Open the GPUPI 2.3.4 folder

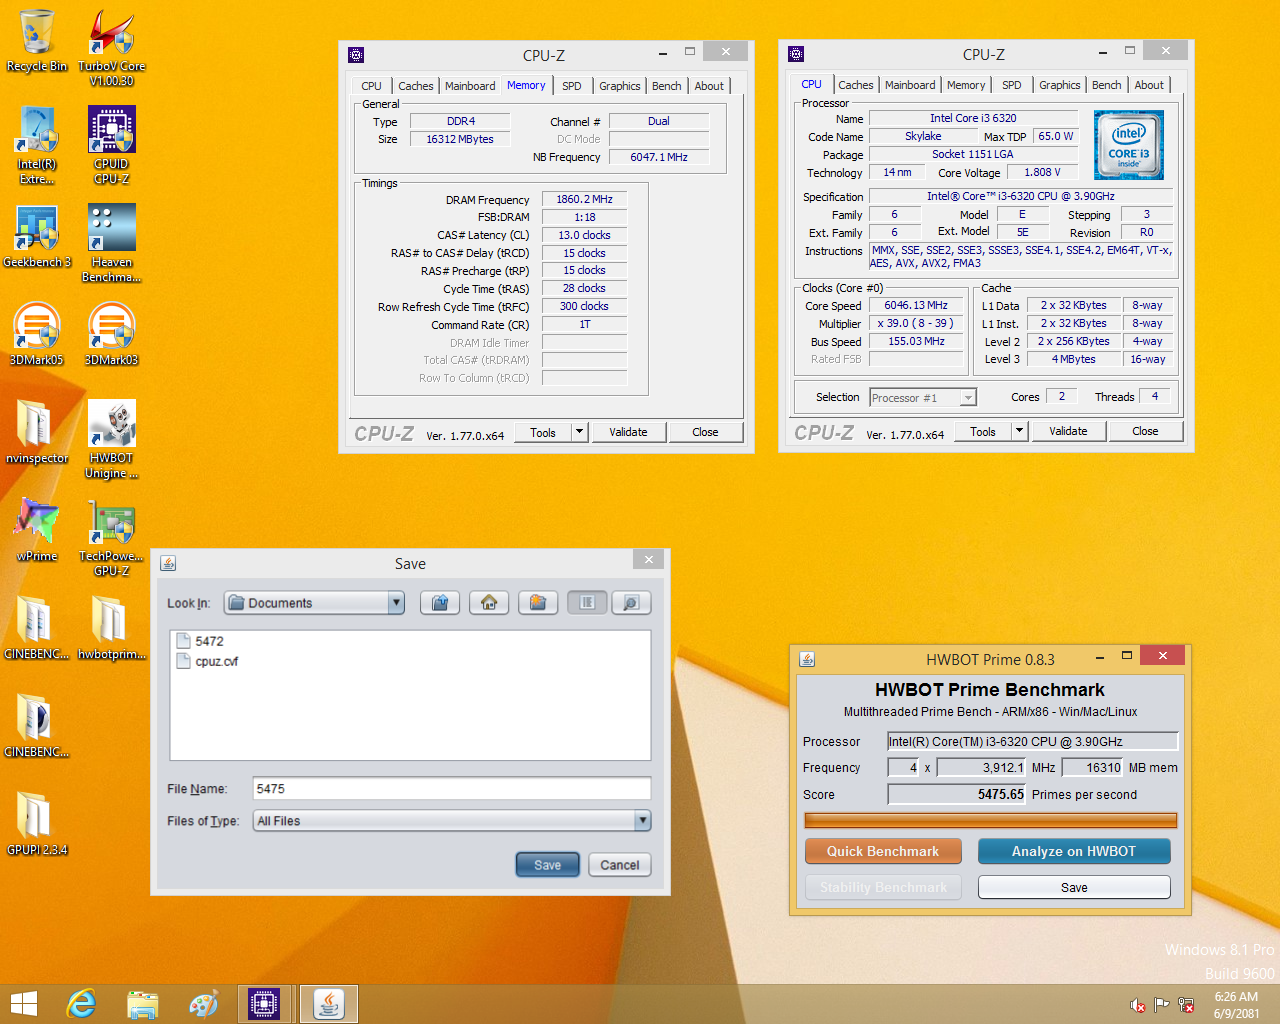coord(37,824)
